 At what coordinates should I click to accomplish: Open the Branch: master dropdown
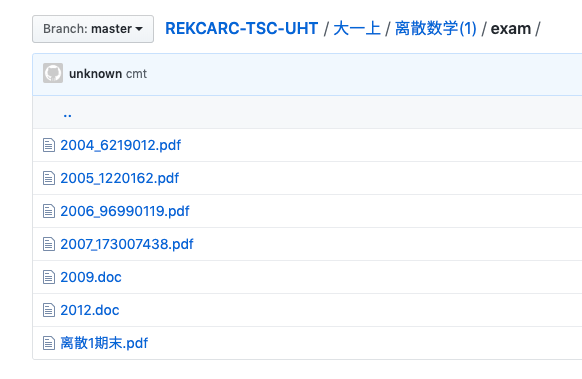pos(93,29)
